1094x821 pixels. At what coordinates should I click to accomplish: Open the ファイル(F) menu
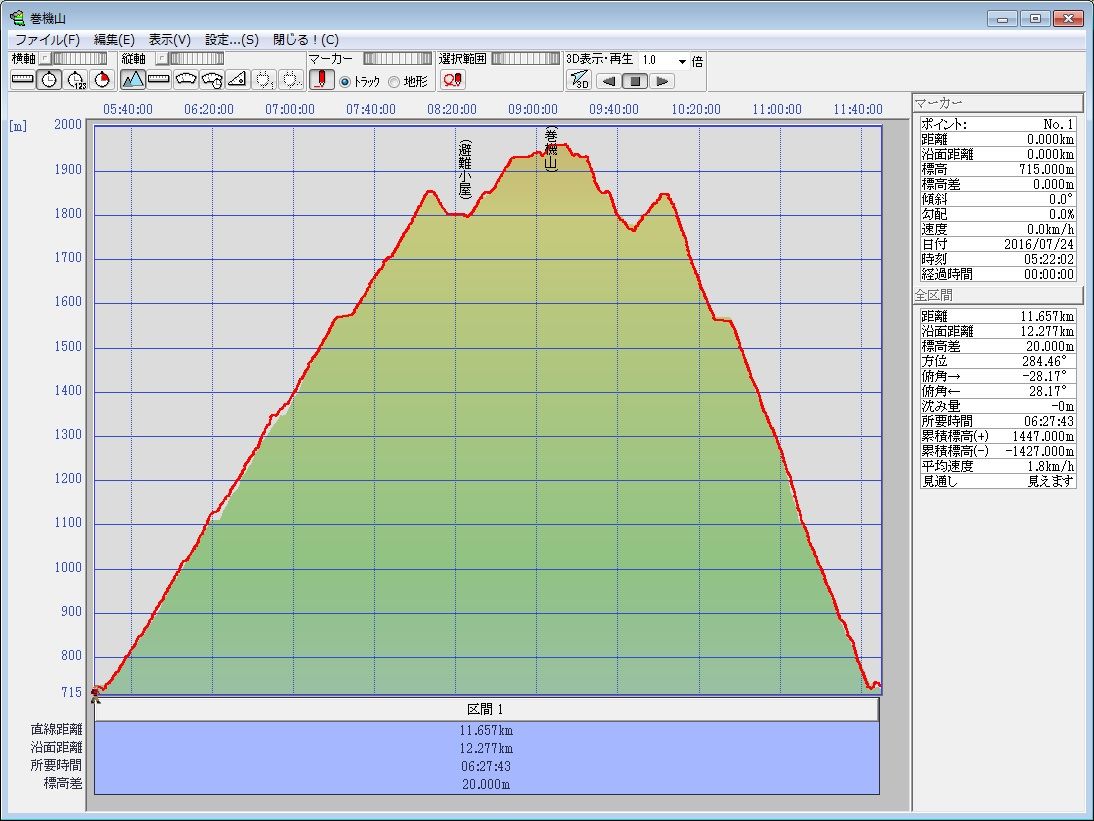(x=47, y=40)
